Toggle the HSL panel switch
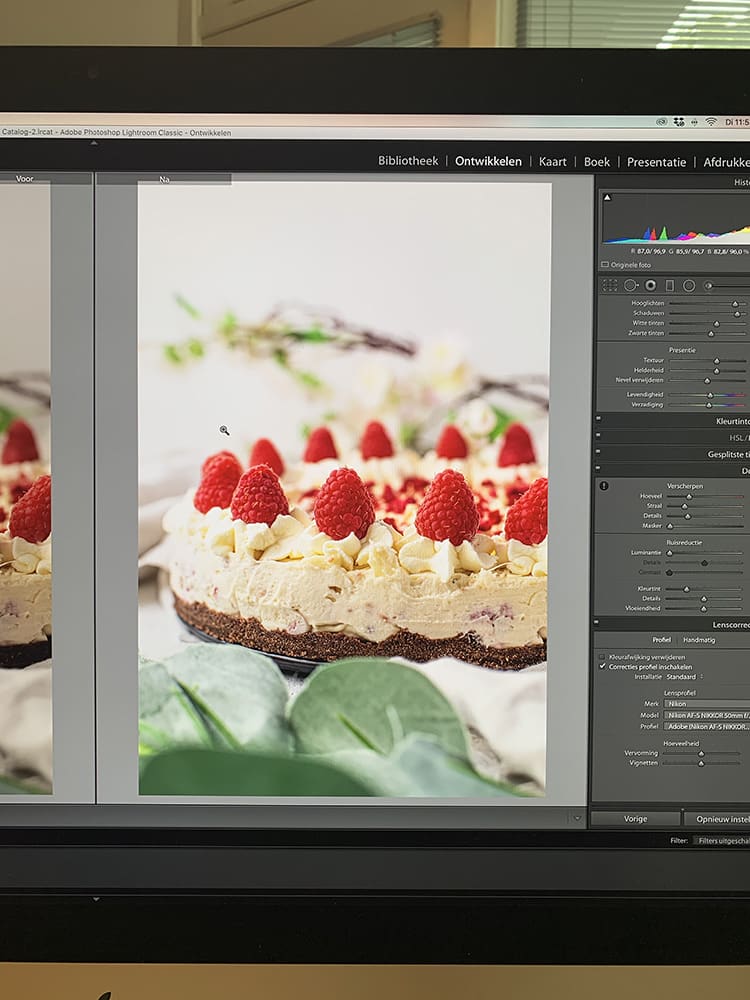The width and height of the screenshot is (750, 1000). pyautogui.click(x=598, y=436)
